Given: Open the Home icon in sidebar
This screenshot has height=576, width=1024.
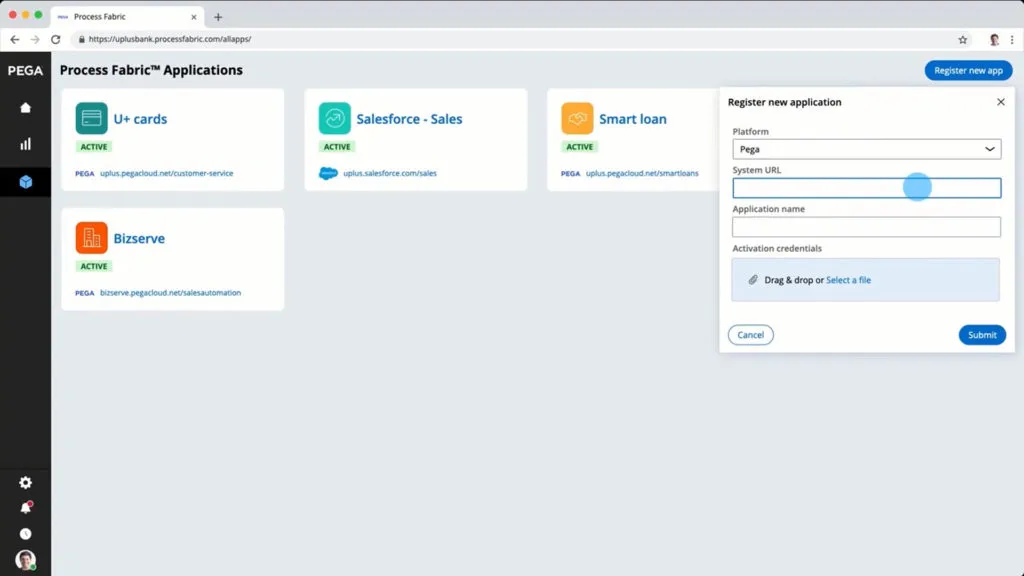Looking at the screenshot, I should pyautogui.click(x=25, y=108).
